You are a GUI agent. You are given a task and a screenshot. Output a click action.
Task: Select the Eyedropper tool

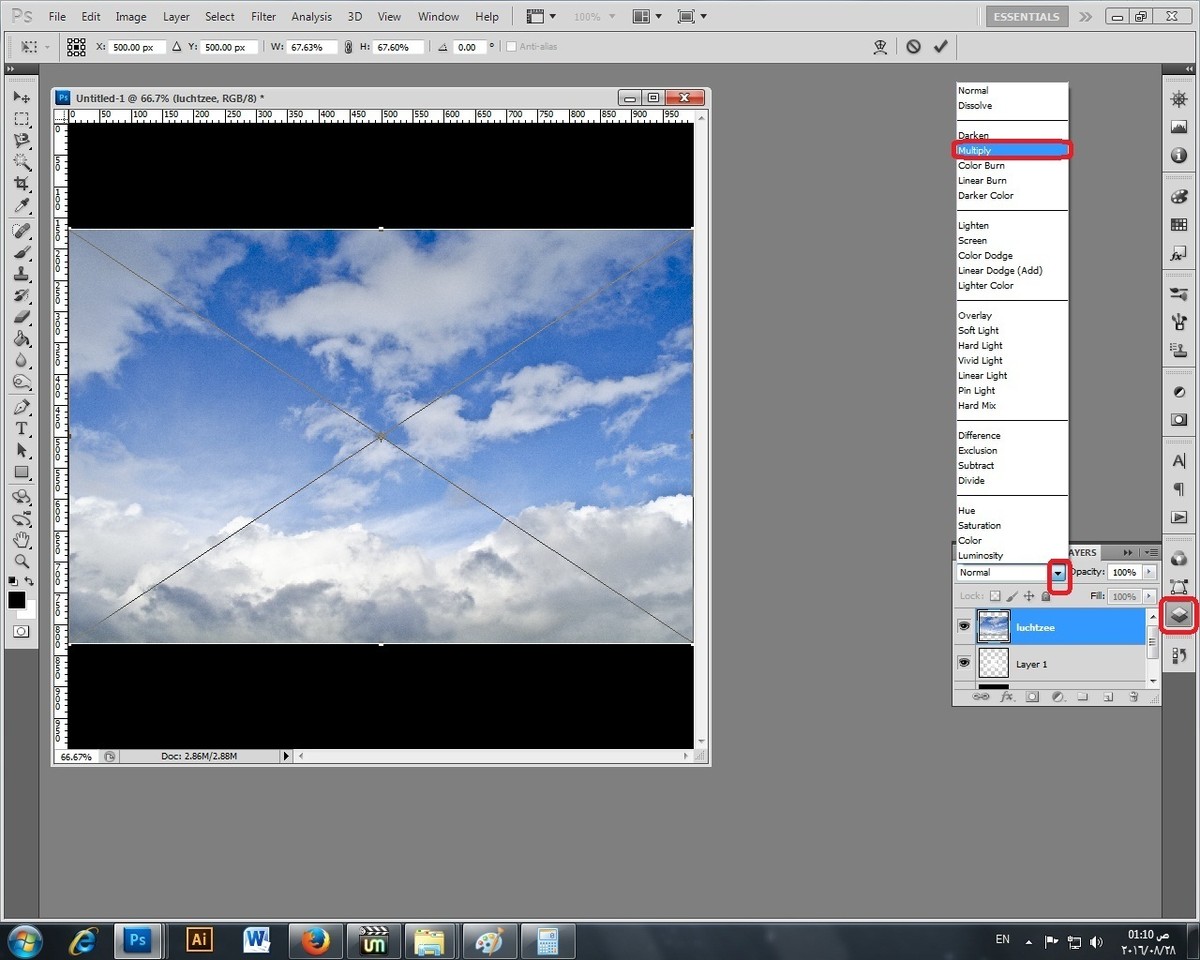coord(21,206)
